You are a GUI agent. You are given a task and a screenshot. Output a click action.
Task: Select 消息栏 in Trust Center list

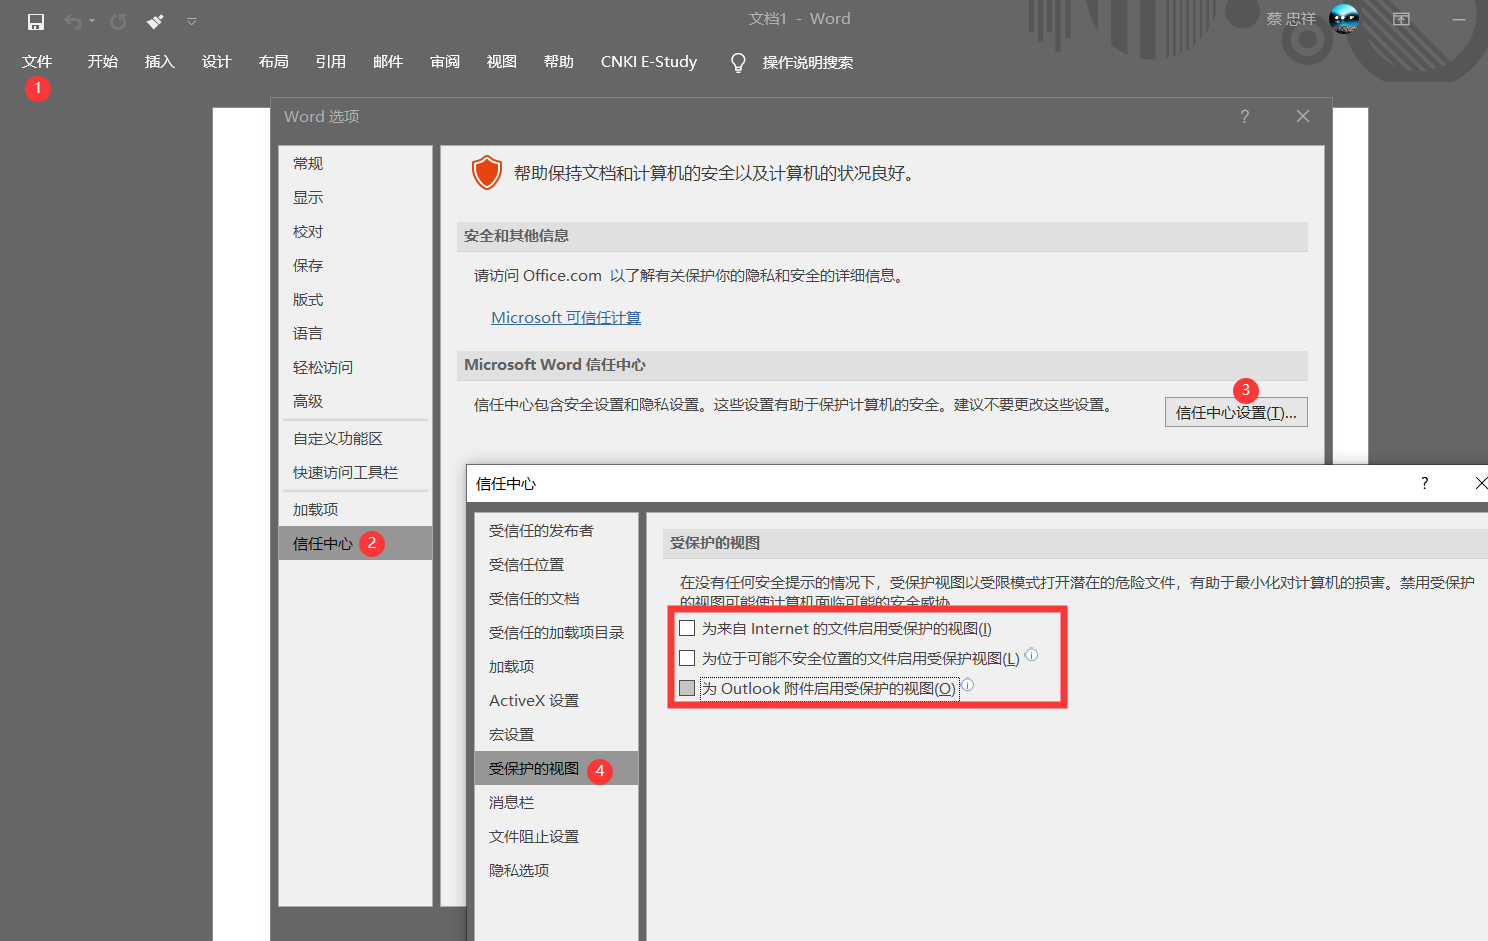[556, 803]
